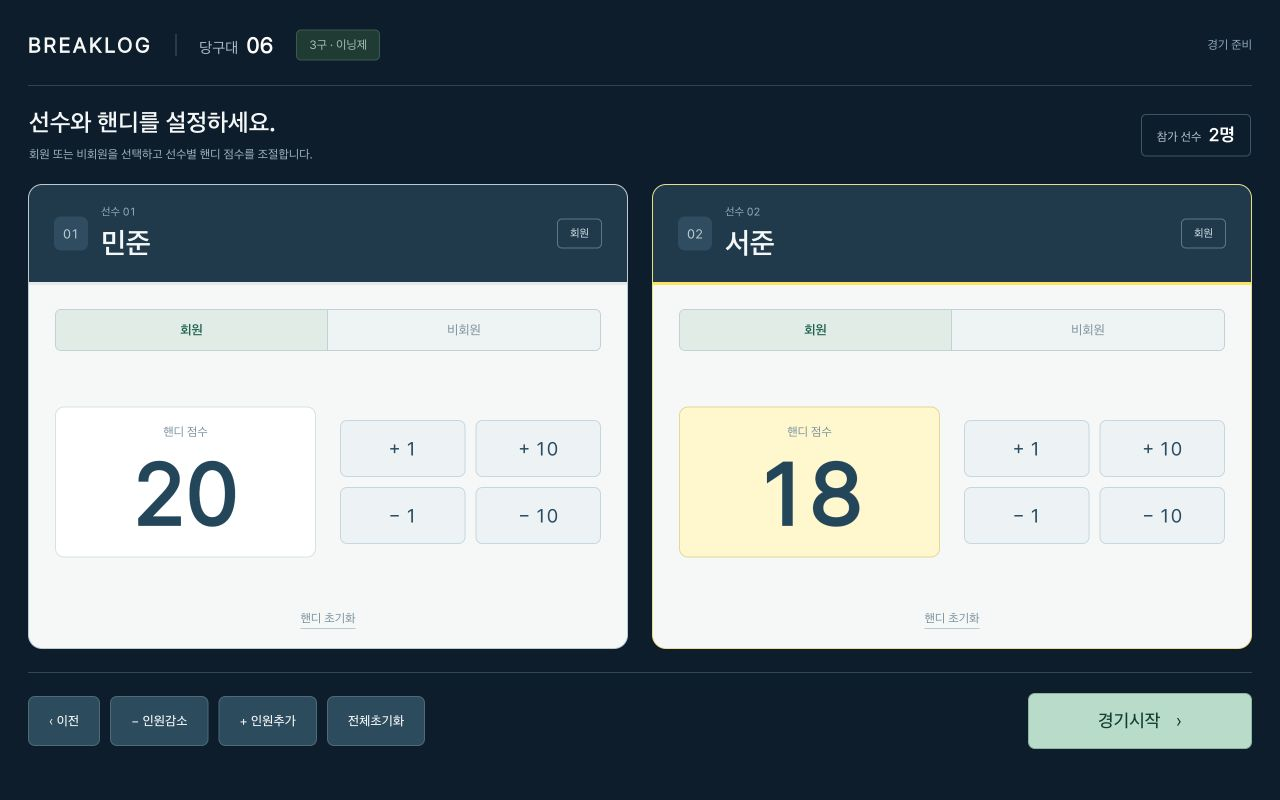This screenshot has width=1280, height=800.
Task: Select 비회원 option for player 서준
Action: tap(1088, 330)
